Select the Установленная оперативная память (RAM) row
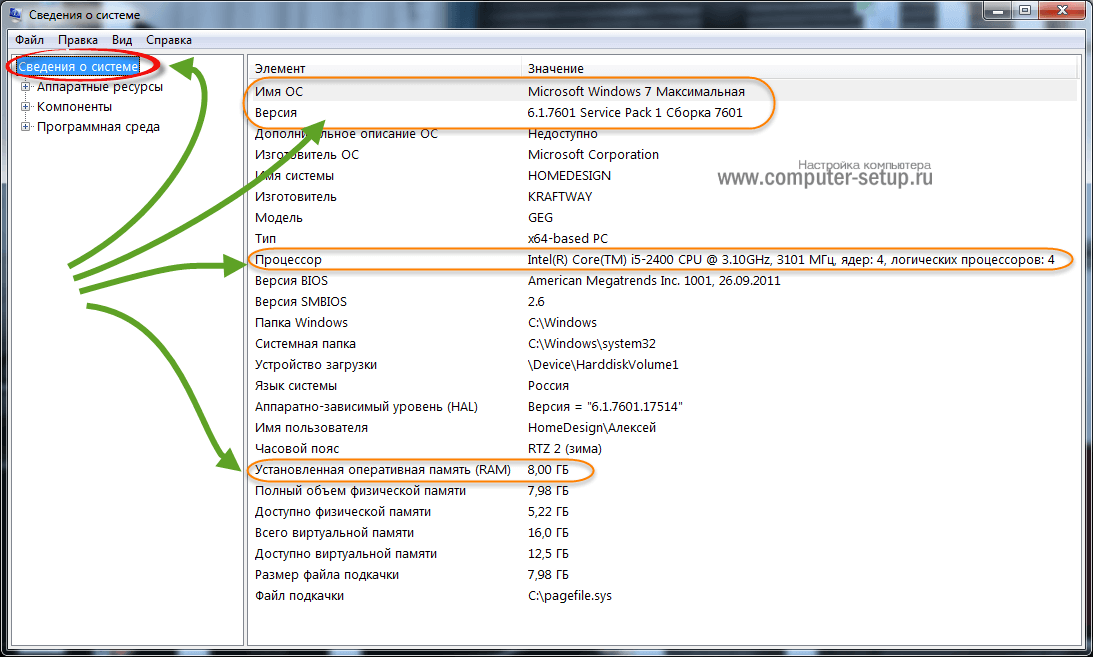 pos(382,470)
